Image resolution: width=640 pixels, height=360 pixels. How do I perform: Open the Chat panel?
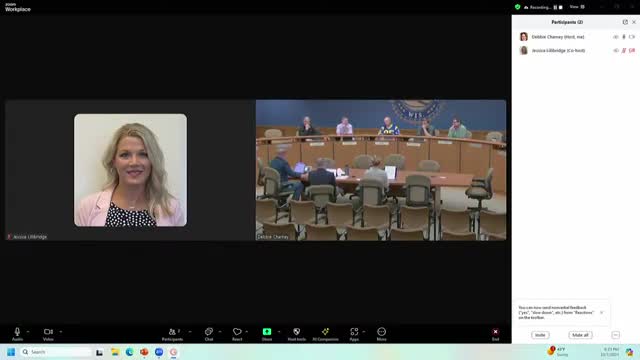209,334
